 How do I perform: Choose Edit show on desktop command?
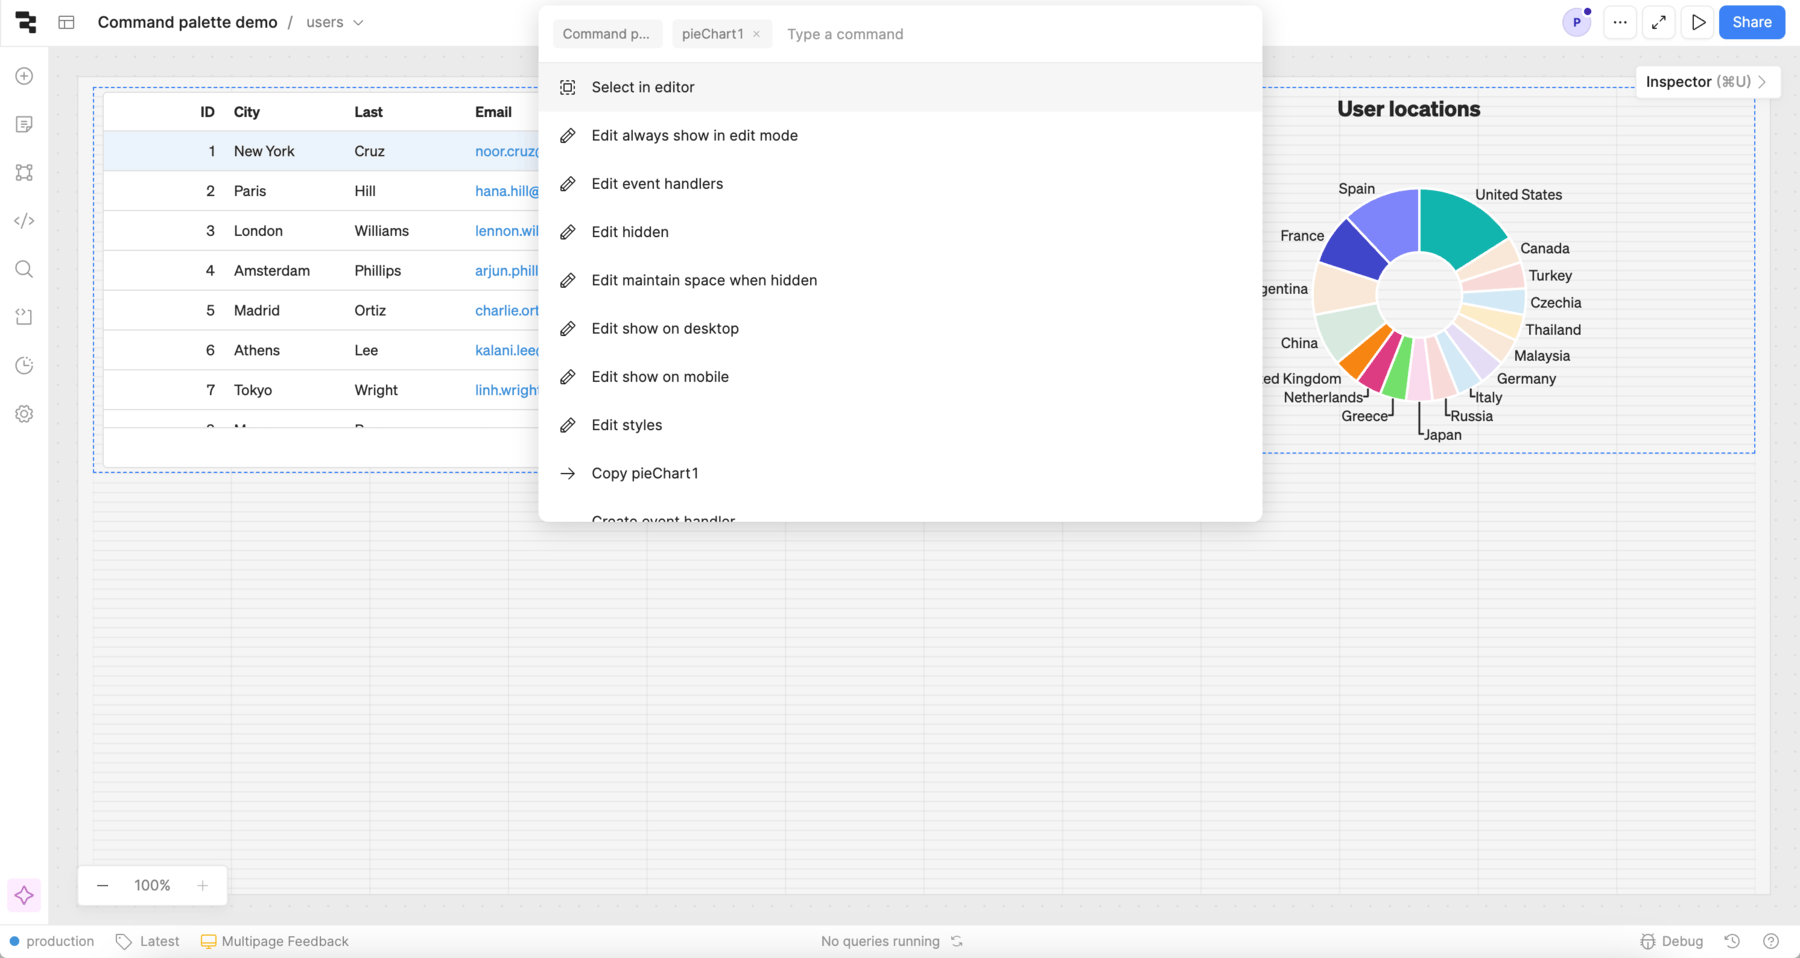tap(900, 328)
